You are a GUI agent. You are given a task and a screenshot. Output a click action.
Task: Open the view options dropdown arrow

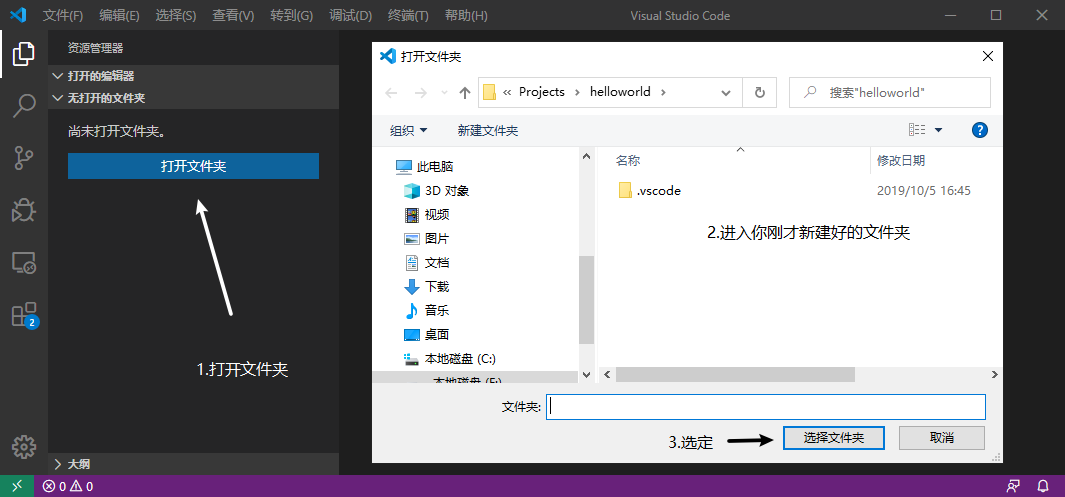pos(939,130)
